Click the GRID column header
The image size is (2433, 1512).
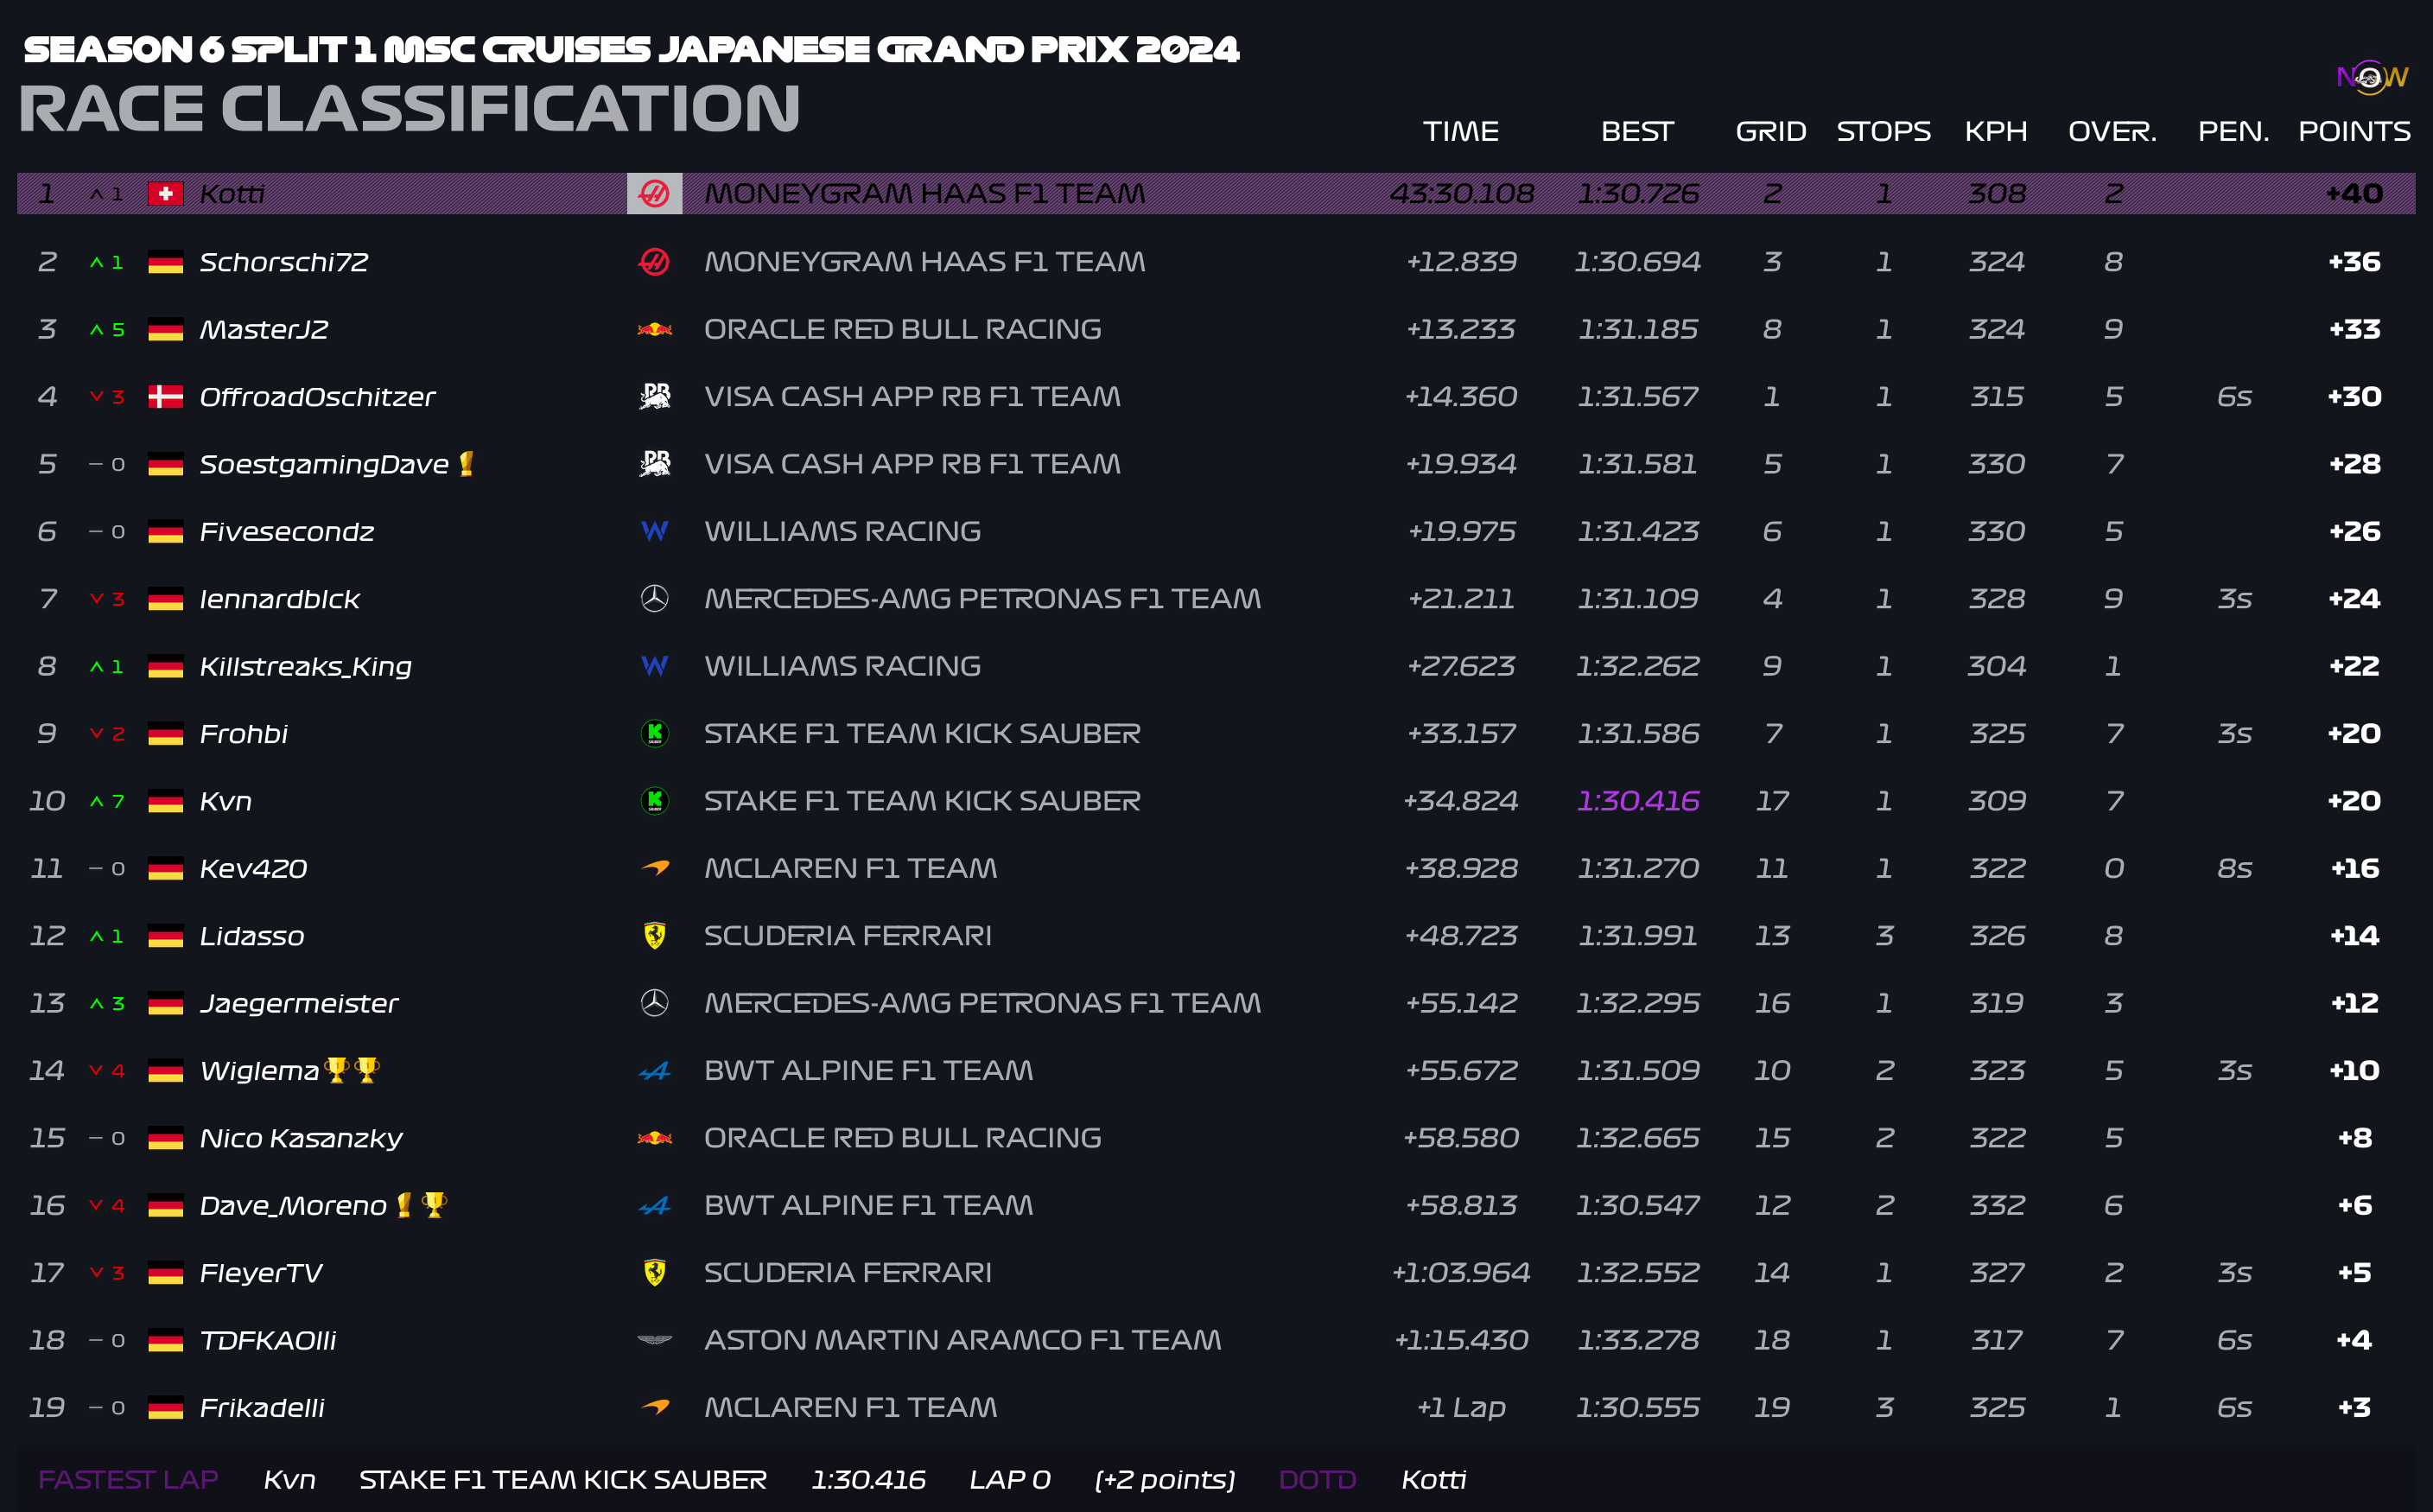[x=1771, y=131]
